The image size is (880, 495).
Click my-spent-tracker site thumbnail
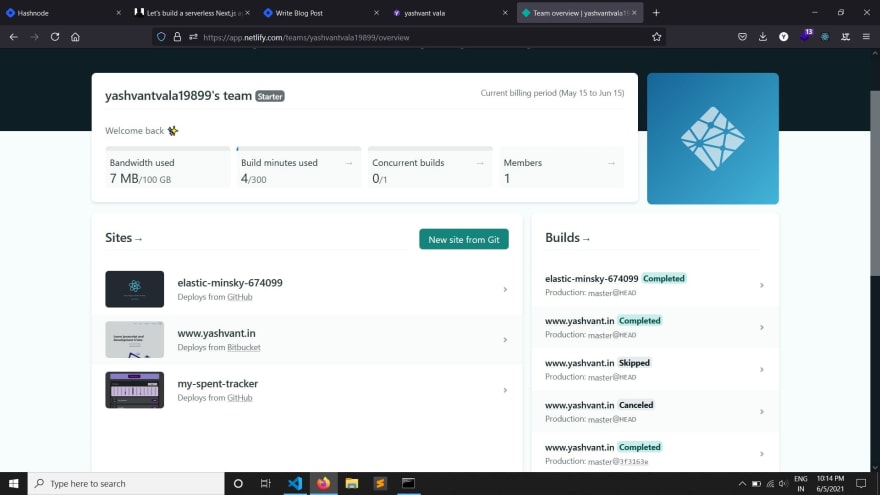[x=135, y=390]
